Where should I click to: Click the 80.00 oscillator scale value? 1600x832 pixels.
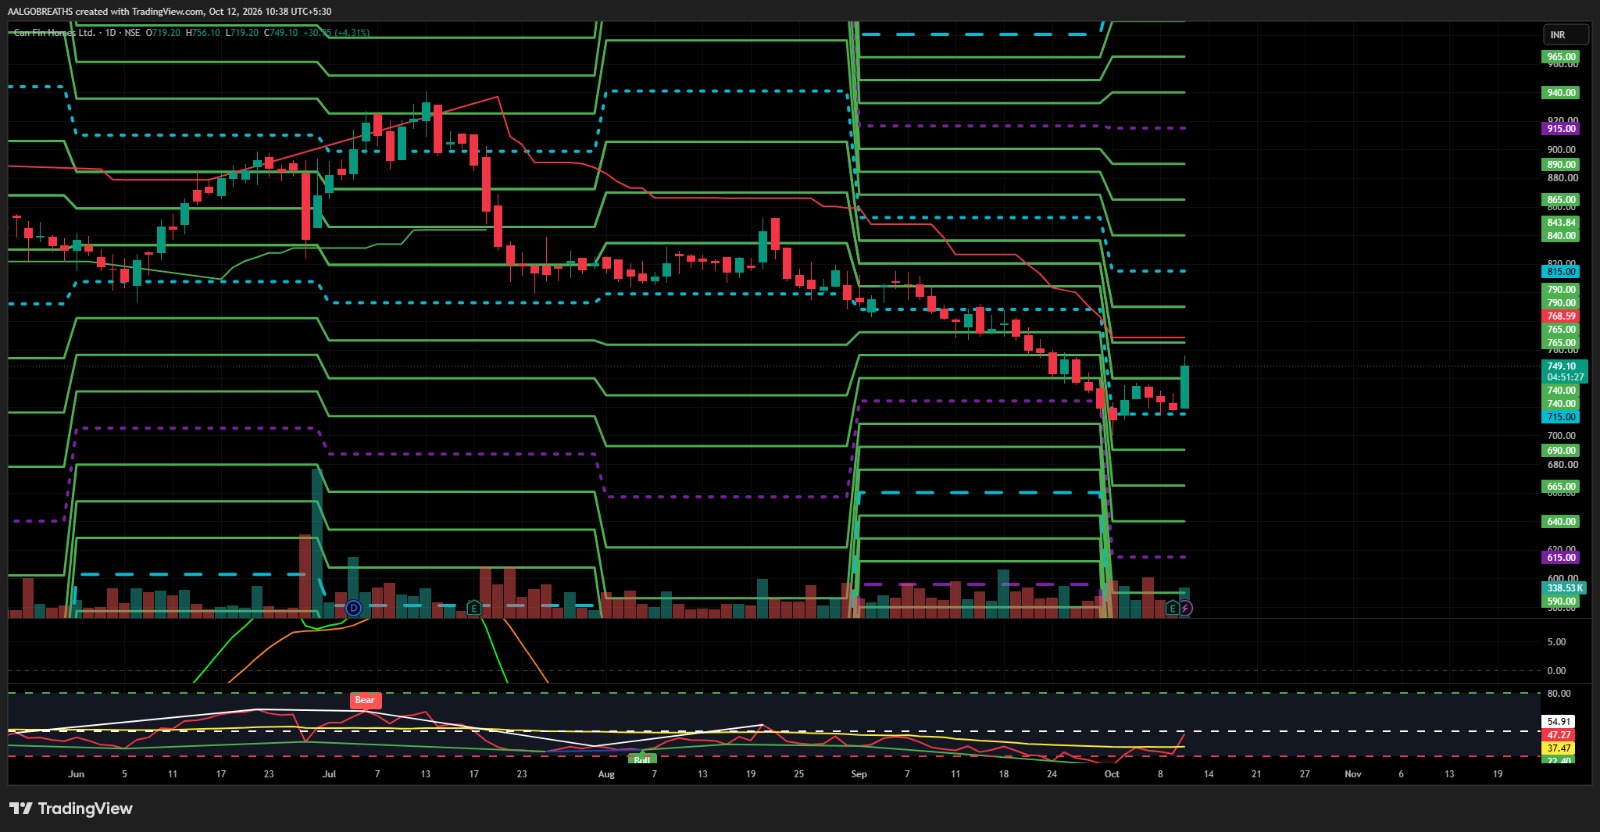pyautogui.click(x=1558, y=693)
